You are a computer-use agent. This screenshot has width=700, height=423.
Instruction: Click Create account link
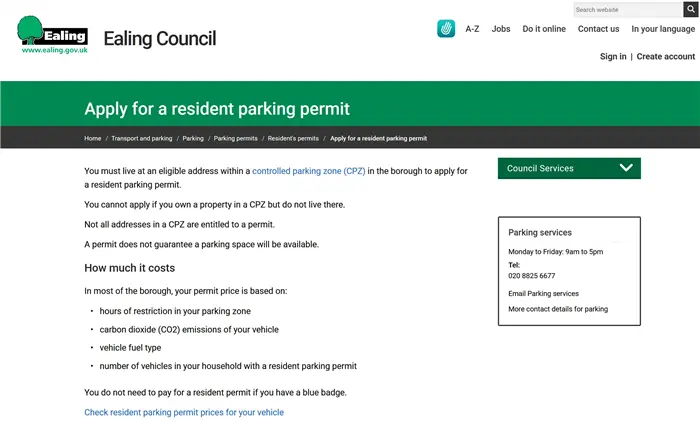[x=666, y=57]
